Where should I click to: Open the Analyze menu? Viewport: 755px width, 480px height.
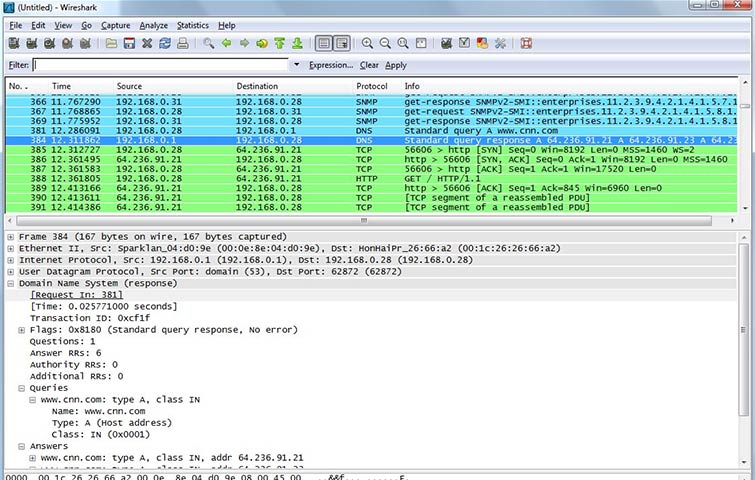(154, 26)
